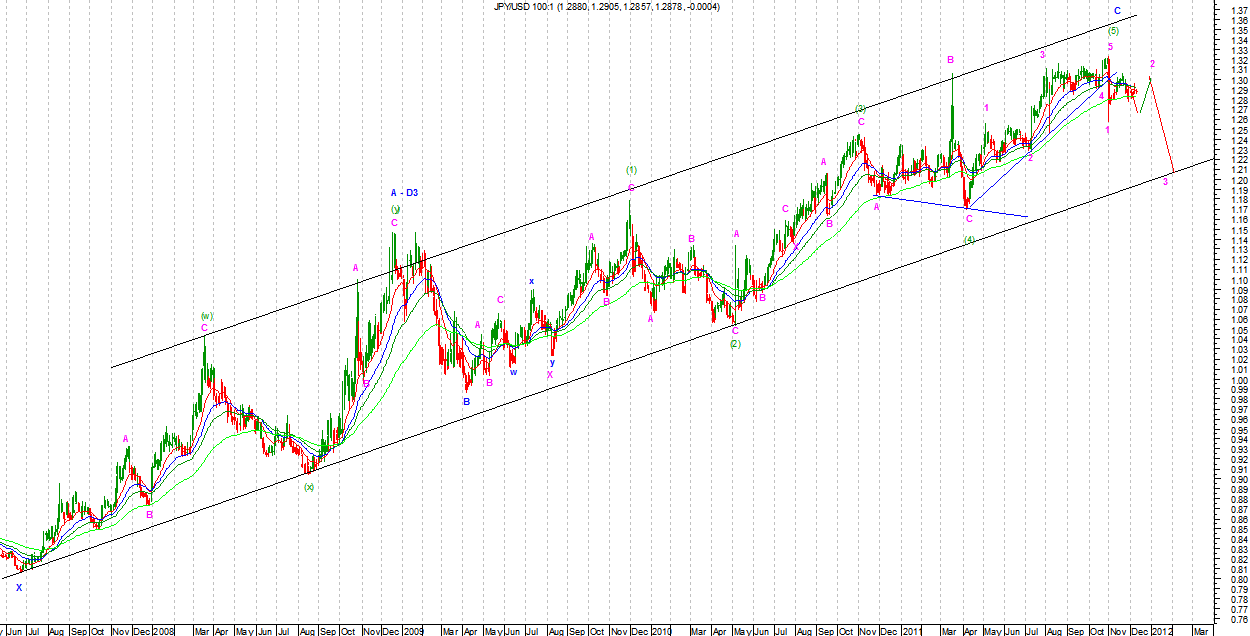This screenshot has height=636, width=1250.
Task: Select the 2010 year label on time axis
Action: click(x=662, y=631)
